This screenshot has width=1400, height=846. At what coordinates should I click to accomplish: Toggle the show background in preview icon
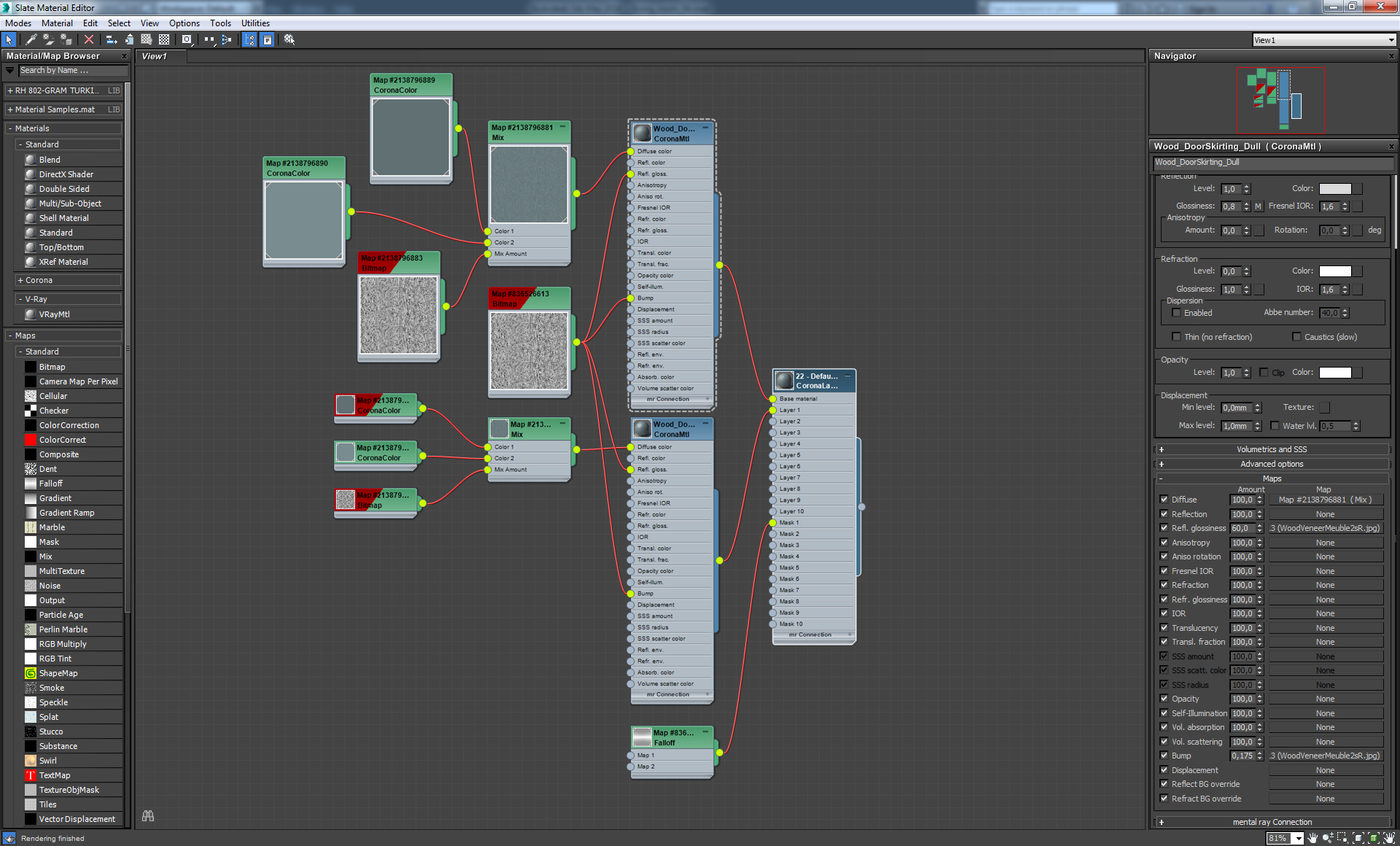point(164,39)
